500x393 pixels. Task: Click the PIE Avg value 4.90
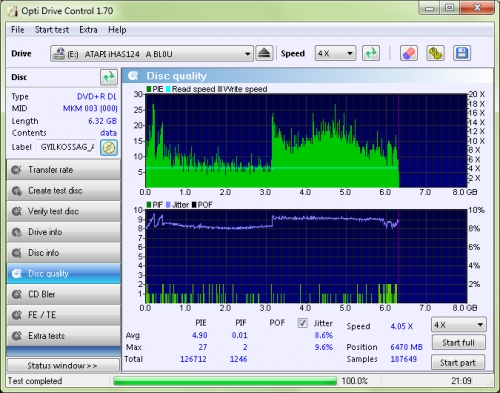pos(200,335)
